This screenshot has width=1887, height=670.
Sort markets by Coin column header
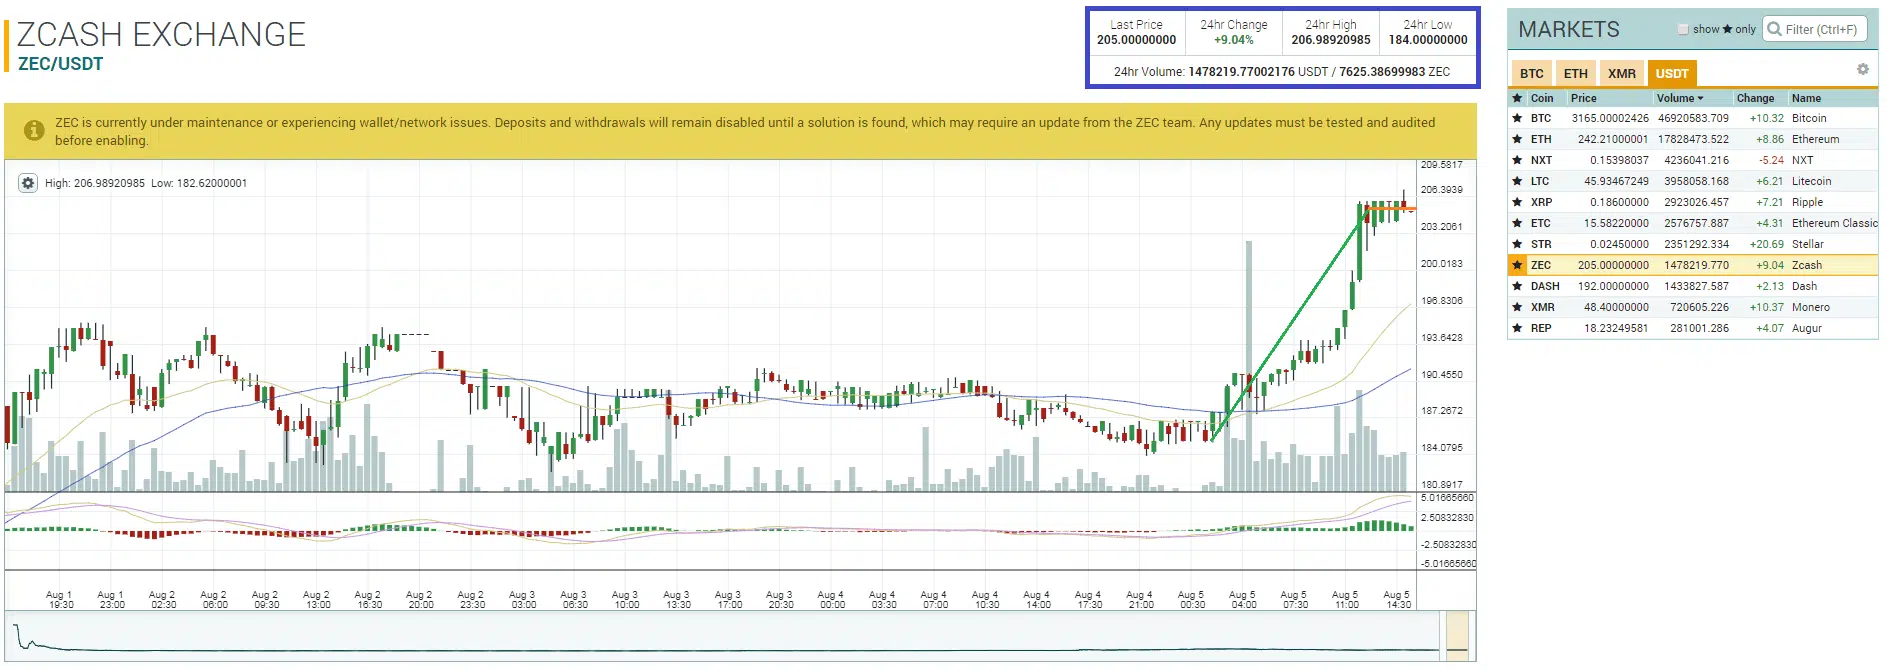[1542, 98]
